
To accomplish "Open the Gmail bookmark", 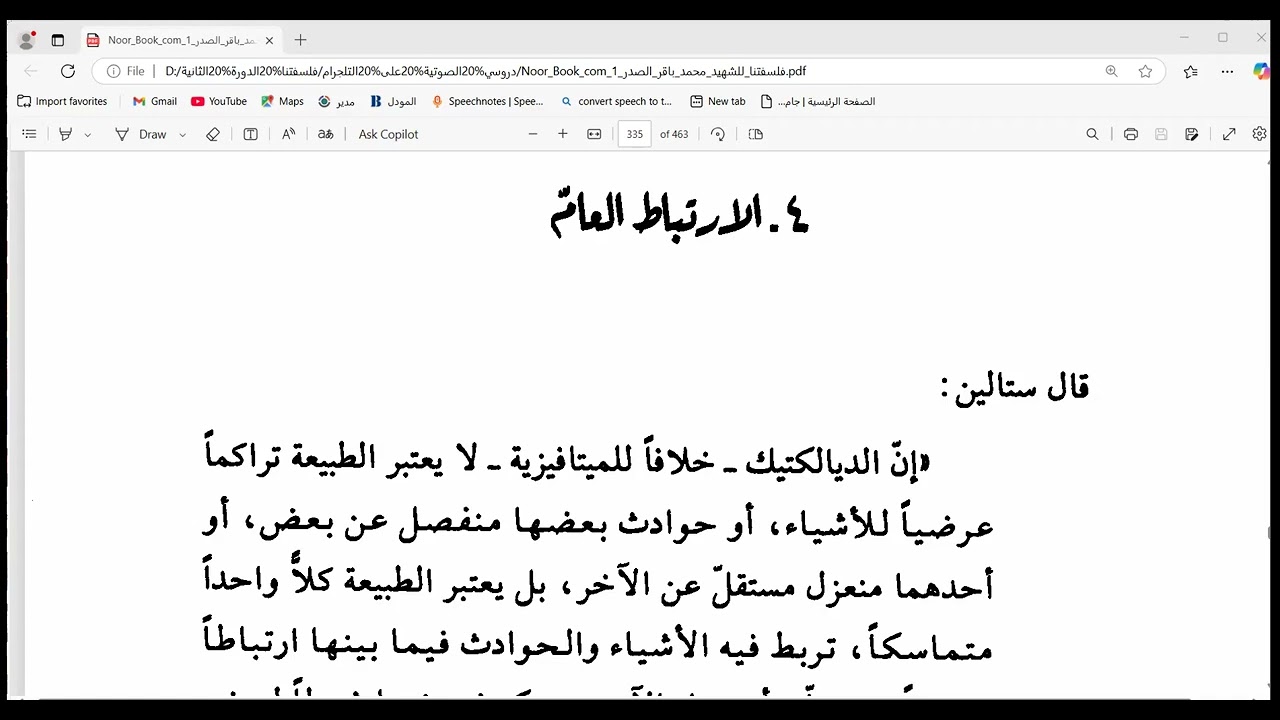I will coord(155,101).
